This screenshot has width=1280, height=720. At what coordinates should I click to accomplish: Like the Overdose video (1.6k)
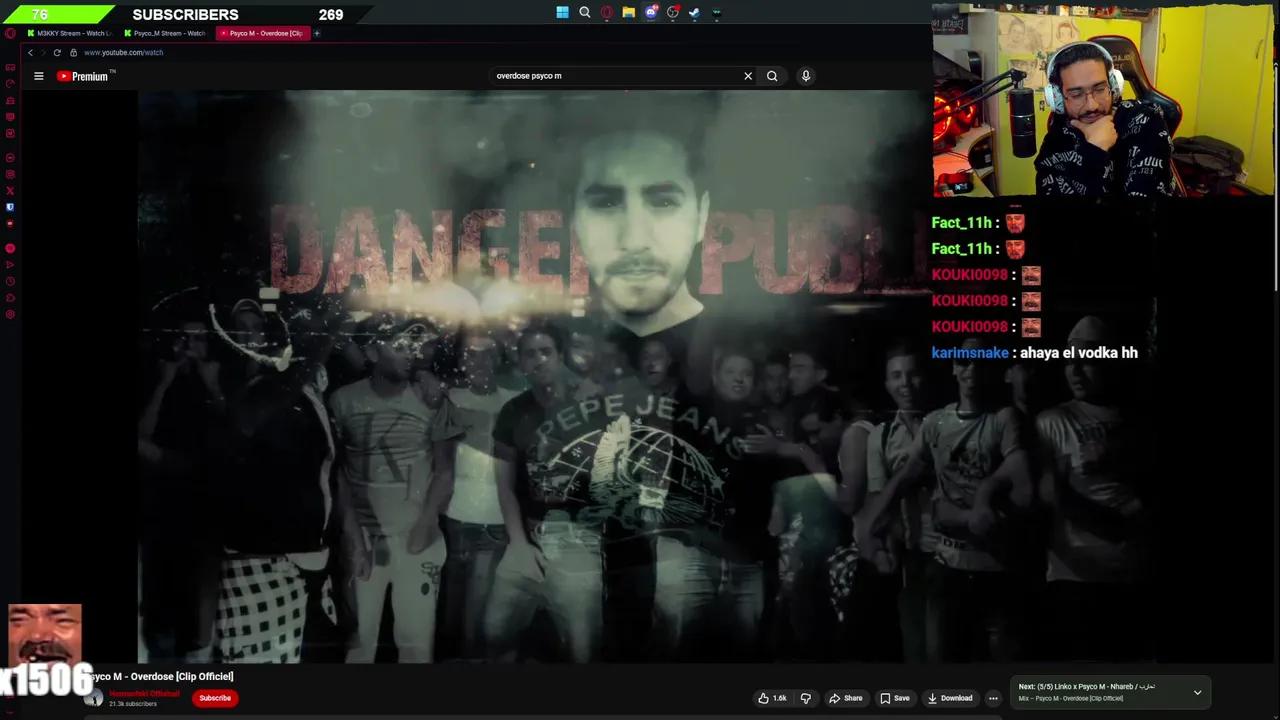coord(771,698)
